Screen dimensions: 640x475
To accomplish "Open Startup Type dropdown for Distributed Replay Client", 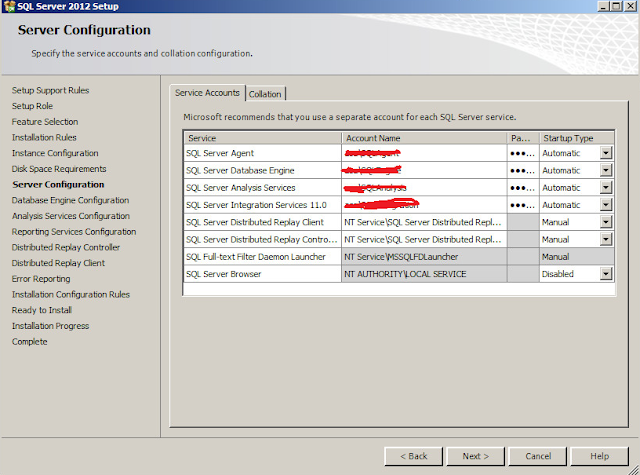I will pos(606,222).
